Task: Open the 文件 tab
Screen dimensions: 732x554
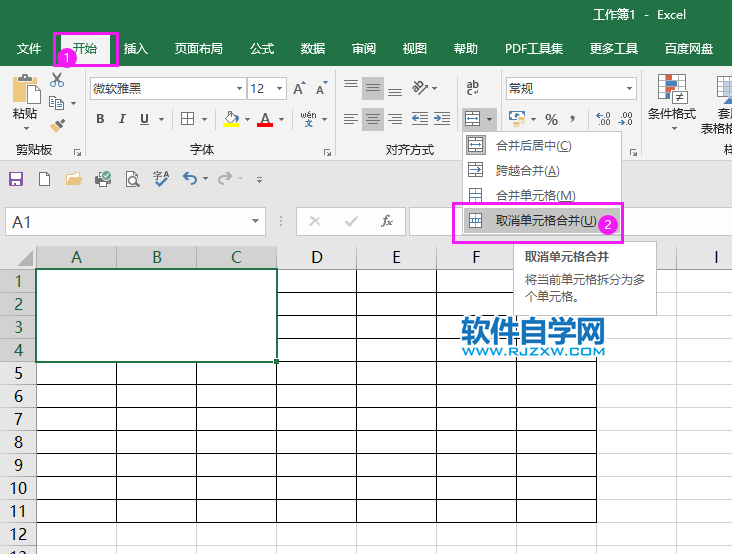Action: coord(29,49)
